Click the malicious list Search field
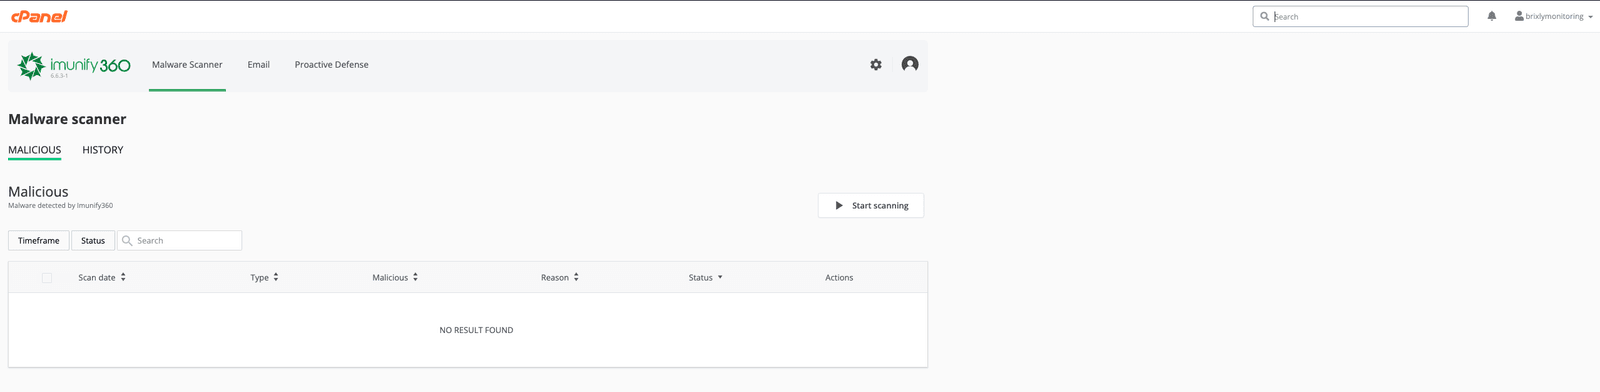Image resolution: width=1600 pixels, height=392 pixels. coord(180,241)
